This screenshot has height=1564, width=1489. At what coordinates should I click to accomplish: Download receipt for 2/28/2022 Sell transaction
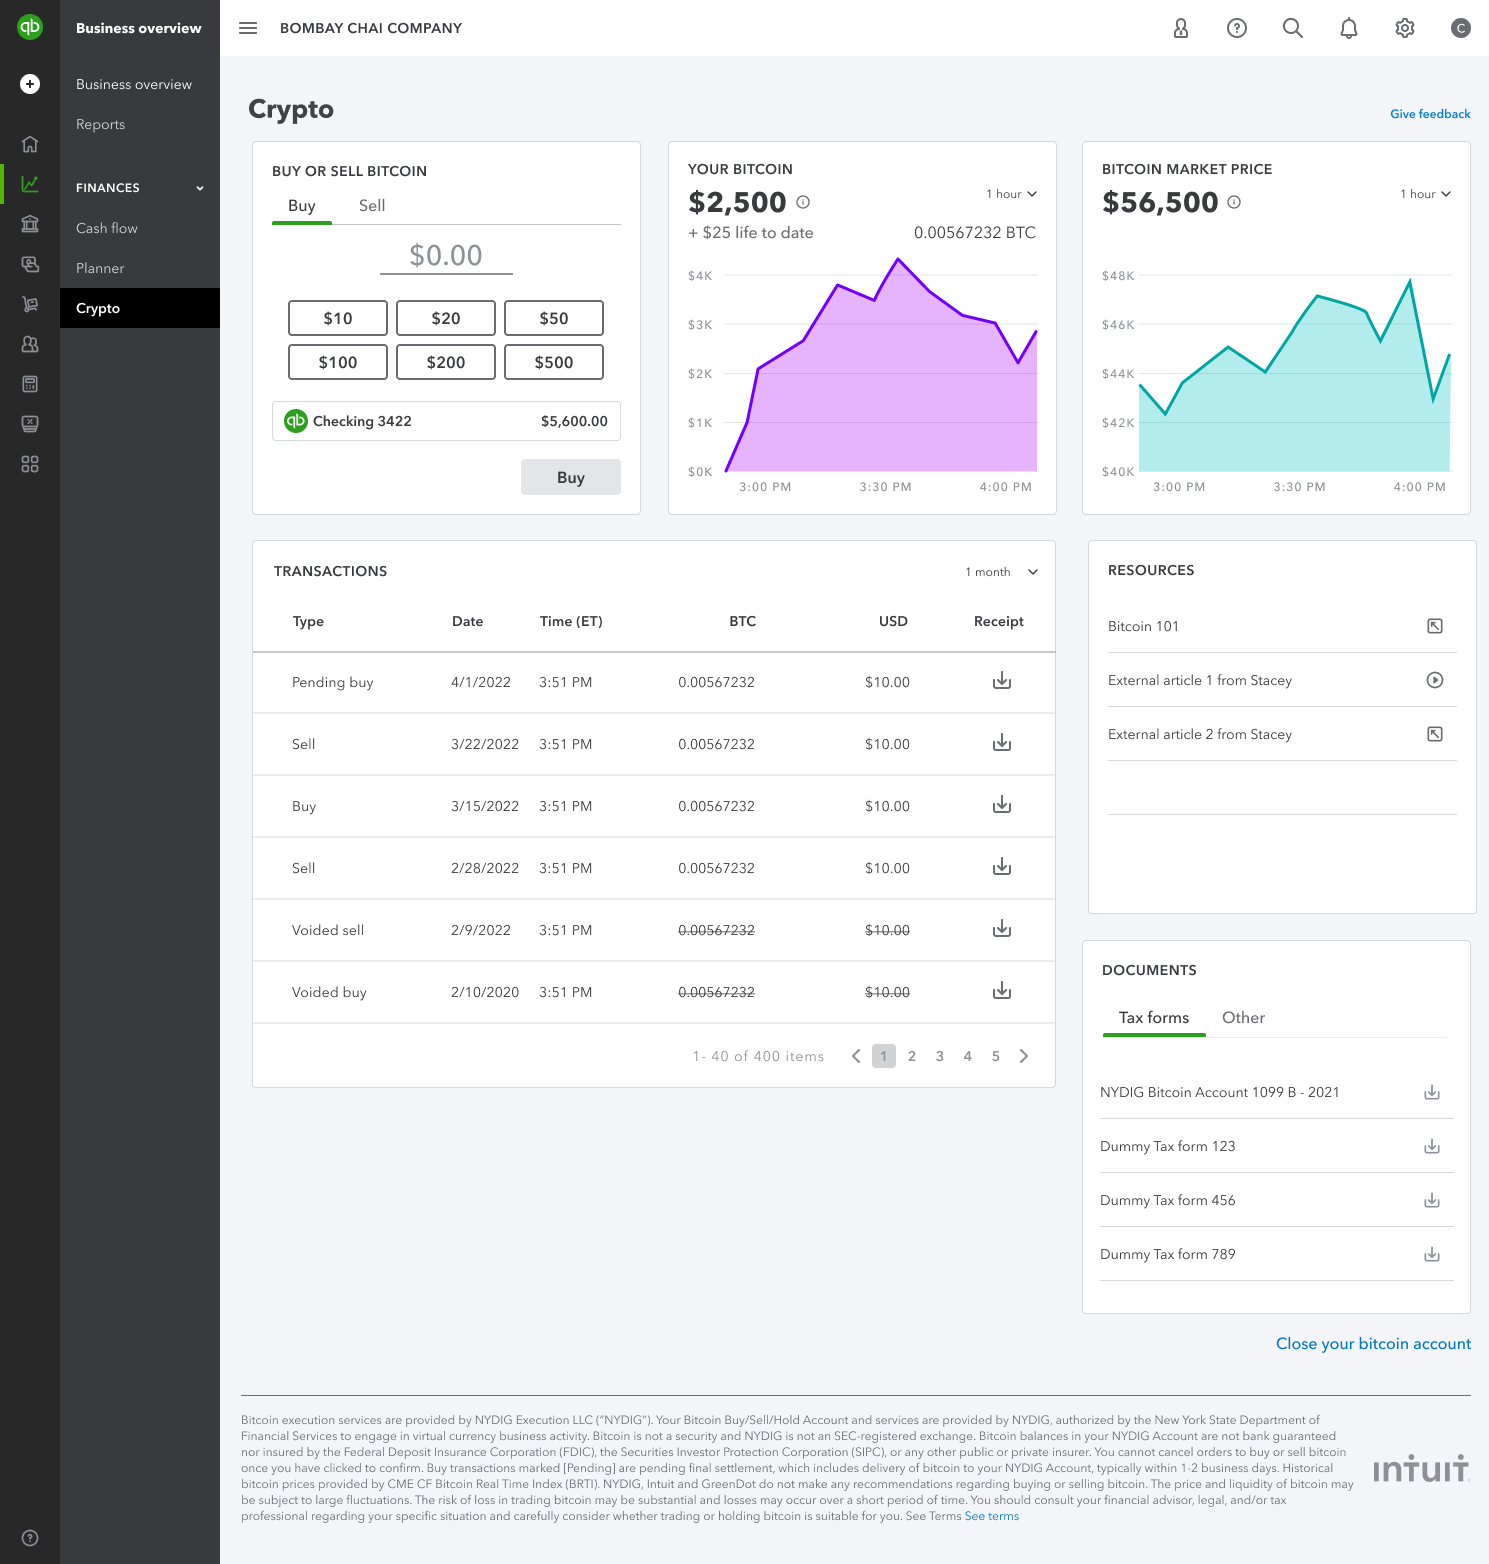tap(1002, 867)
